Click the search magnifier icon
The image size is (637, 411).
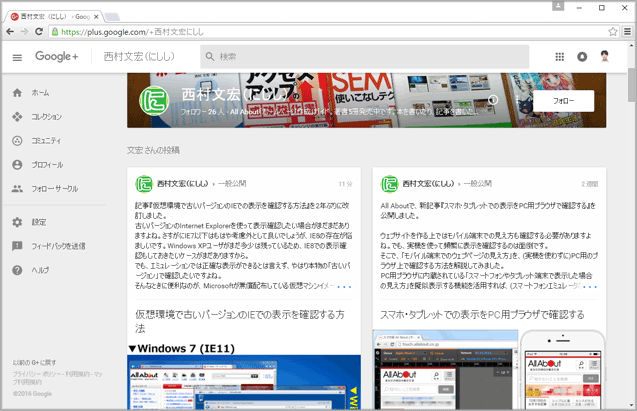tap(210, 56)
